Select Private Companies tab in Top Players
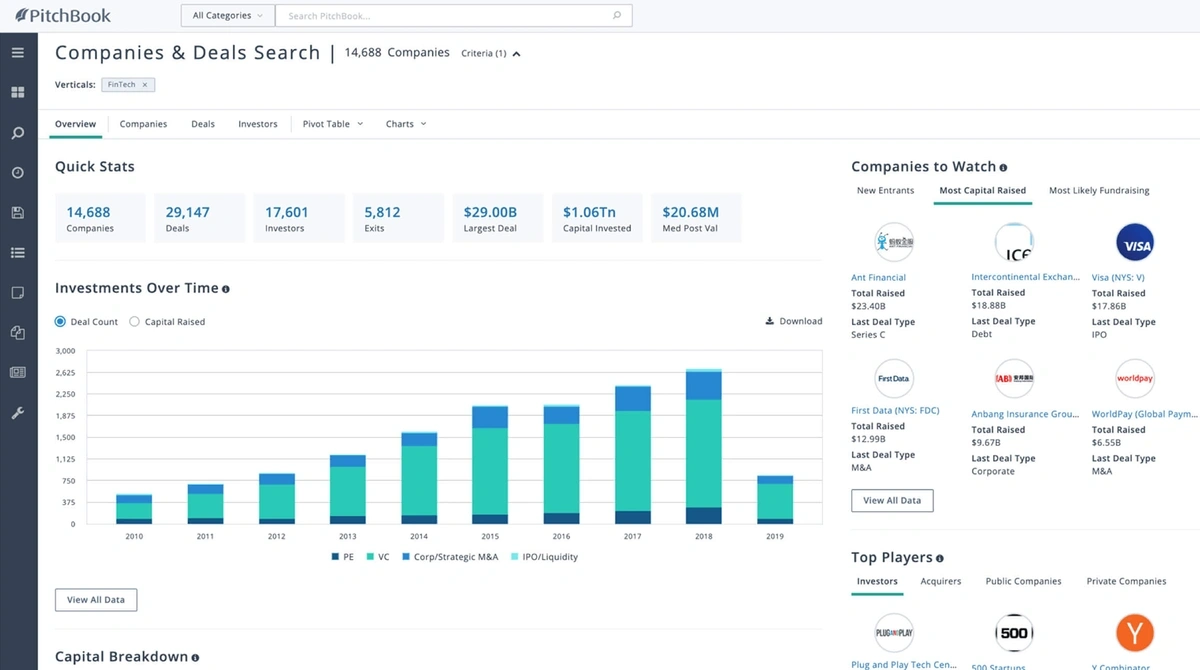 [1126, 581]
